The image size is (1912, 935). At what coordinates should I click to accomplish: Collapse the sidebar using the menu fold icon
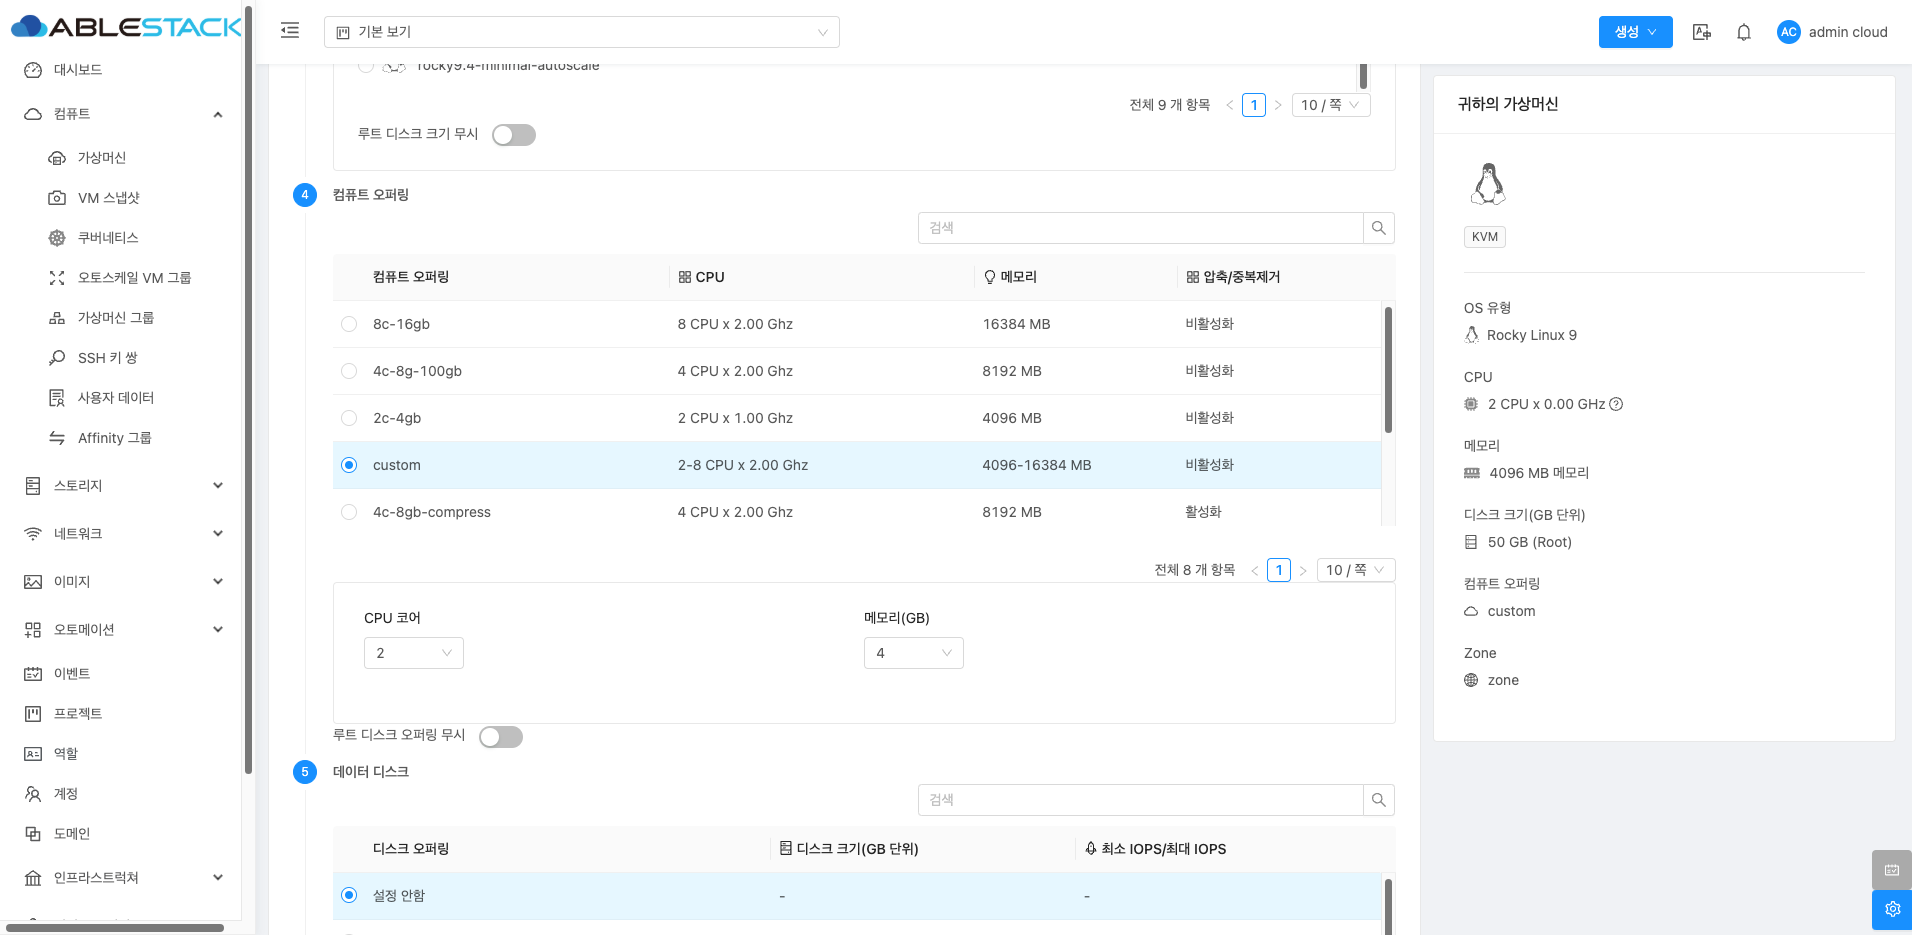[290, 31]
